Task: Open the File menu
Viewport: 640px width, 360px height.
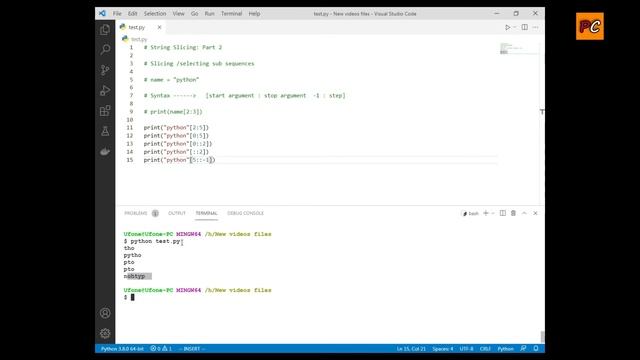Action: pos(117,13)
